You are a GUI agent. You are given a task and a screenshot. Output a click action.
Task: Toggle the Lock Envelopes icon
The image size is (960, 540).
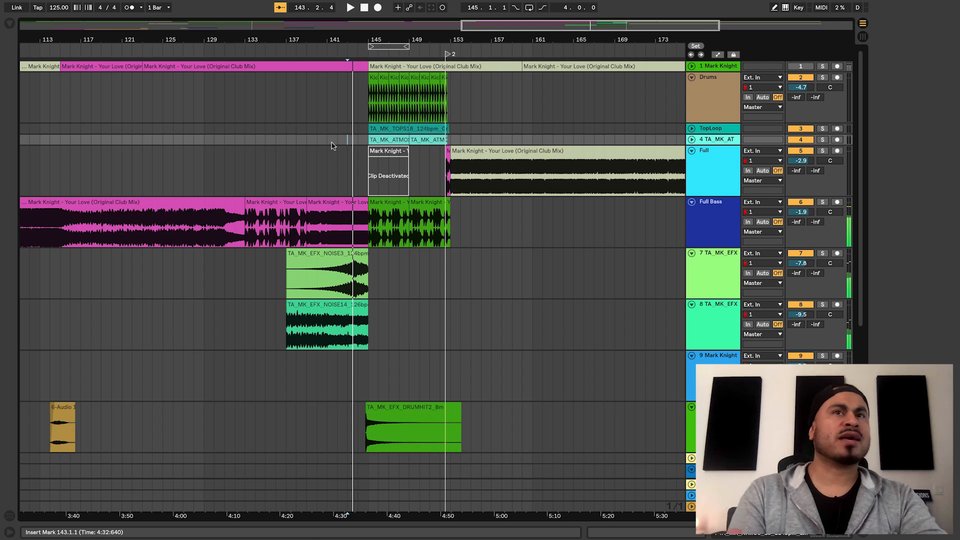point(733,54)
